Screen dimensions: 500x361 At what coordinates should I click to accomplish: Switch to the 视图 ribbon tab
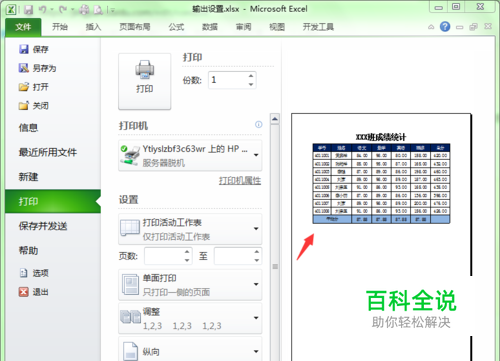pos(277,27)
